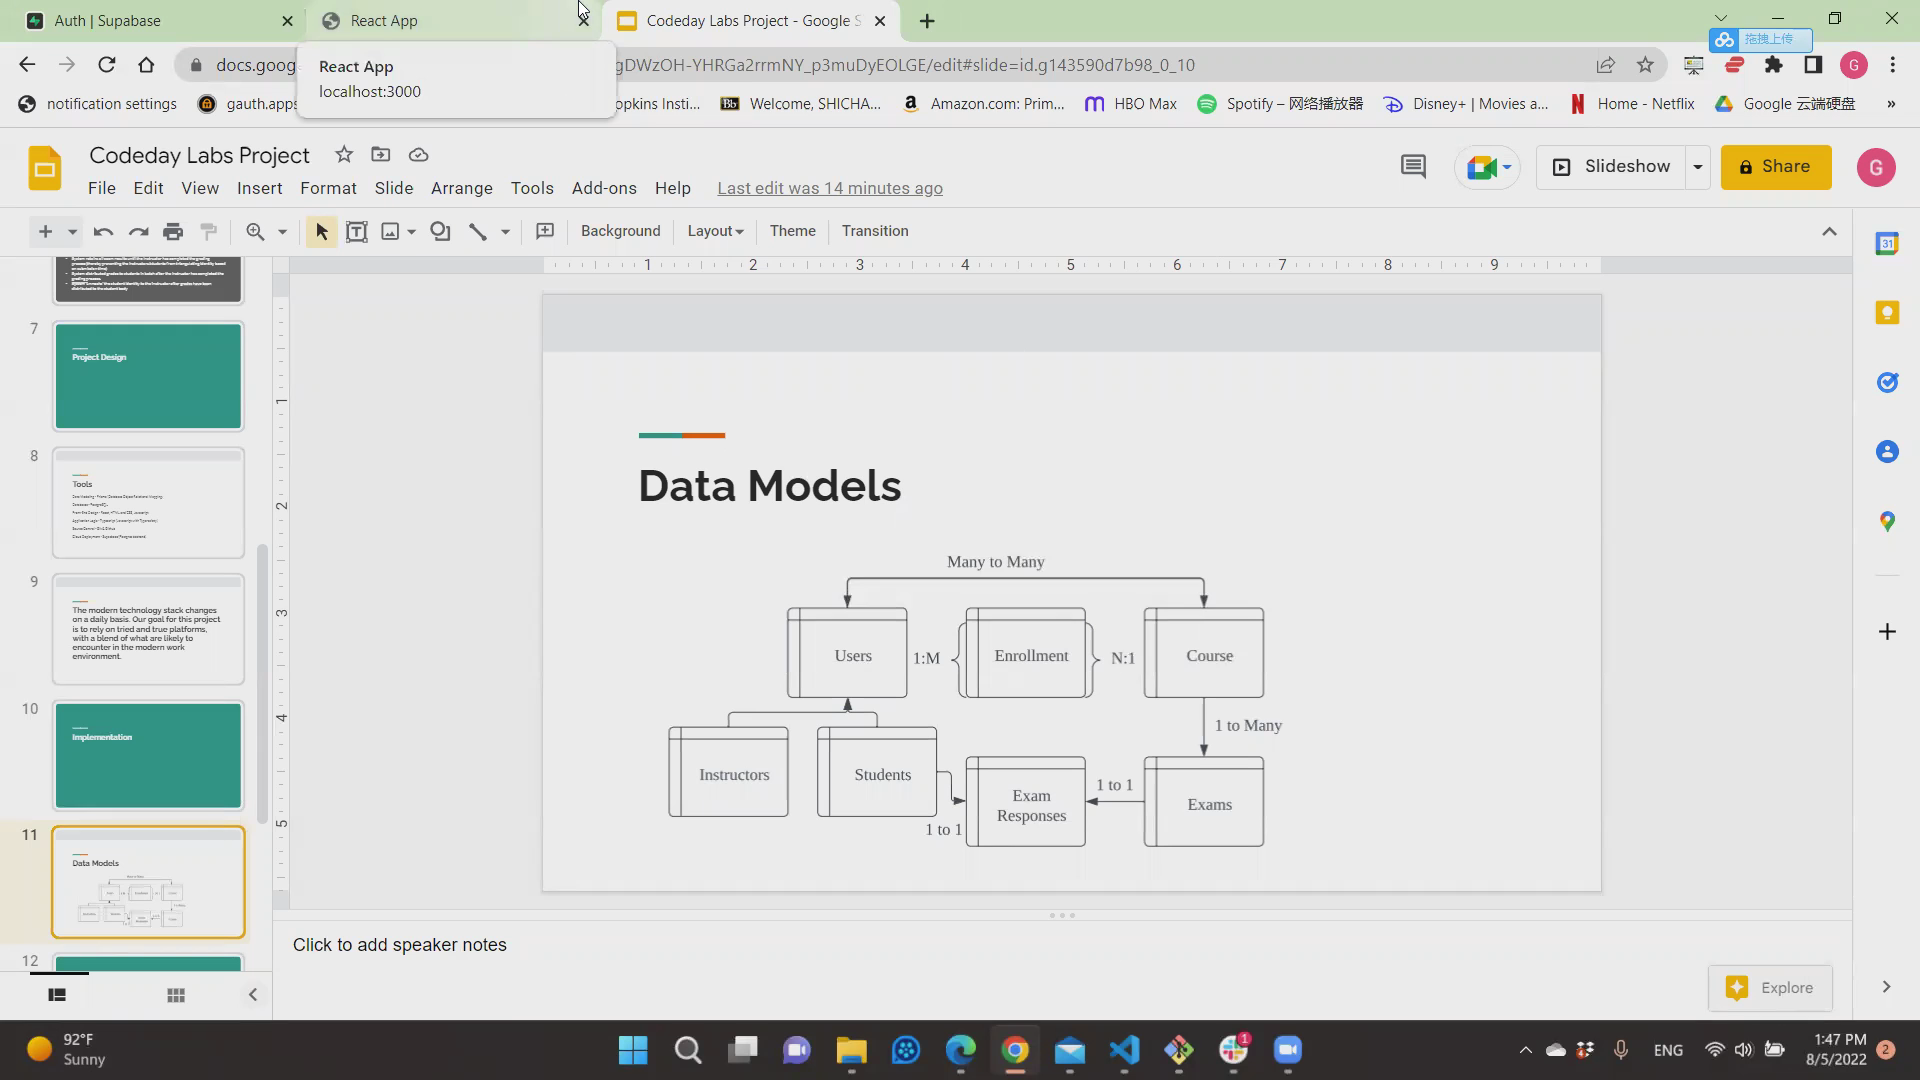Star the Codeday Labs Project document

click(x=344, y=155)
